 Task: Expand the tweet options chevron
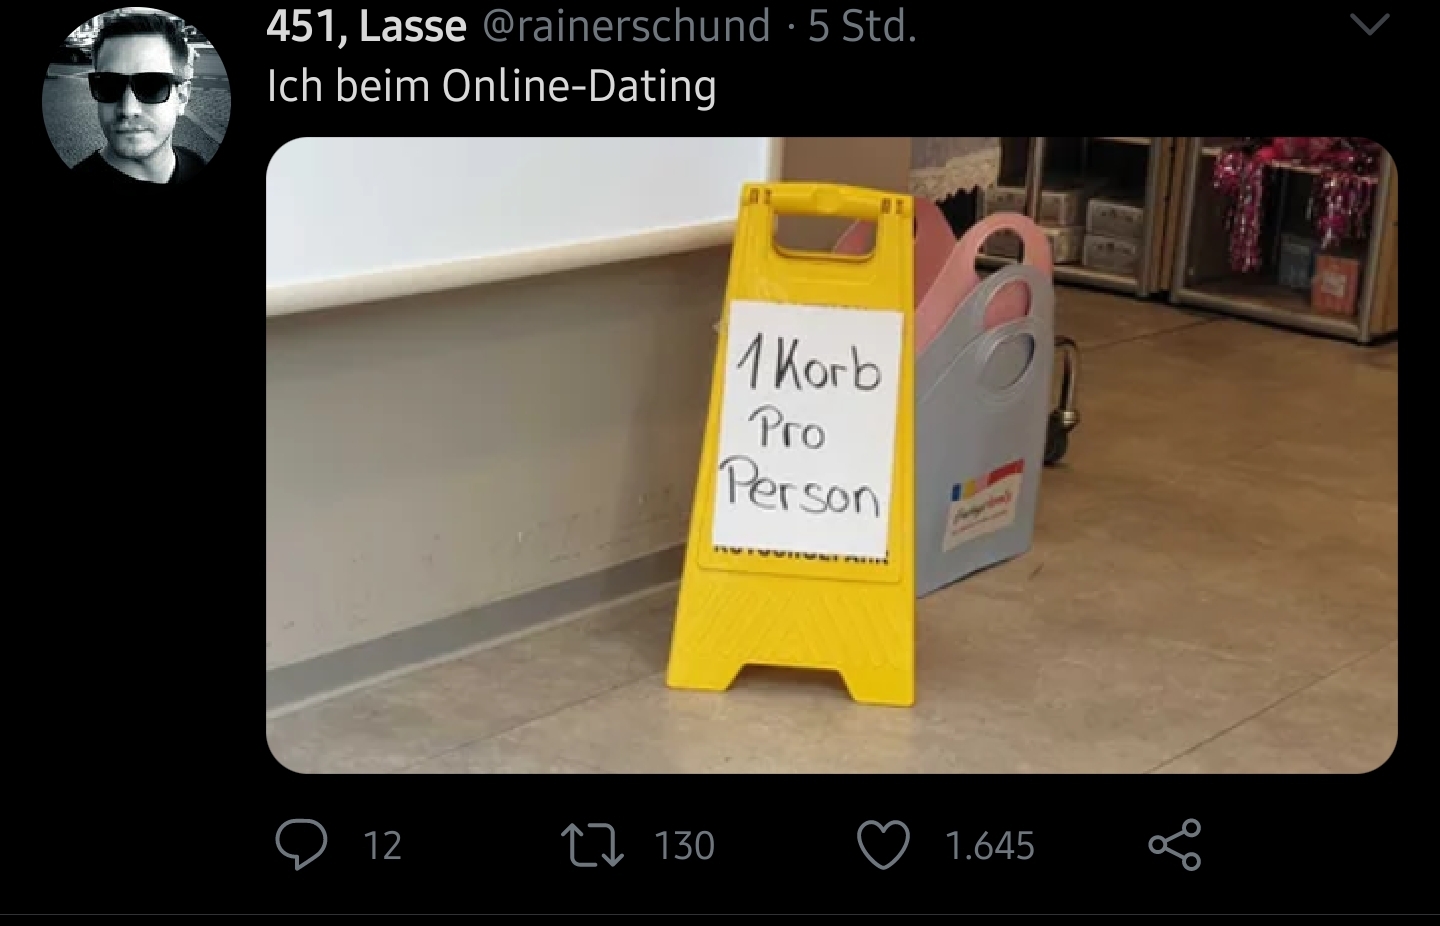pos(1369,24)
